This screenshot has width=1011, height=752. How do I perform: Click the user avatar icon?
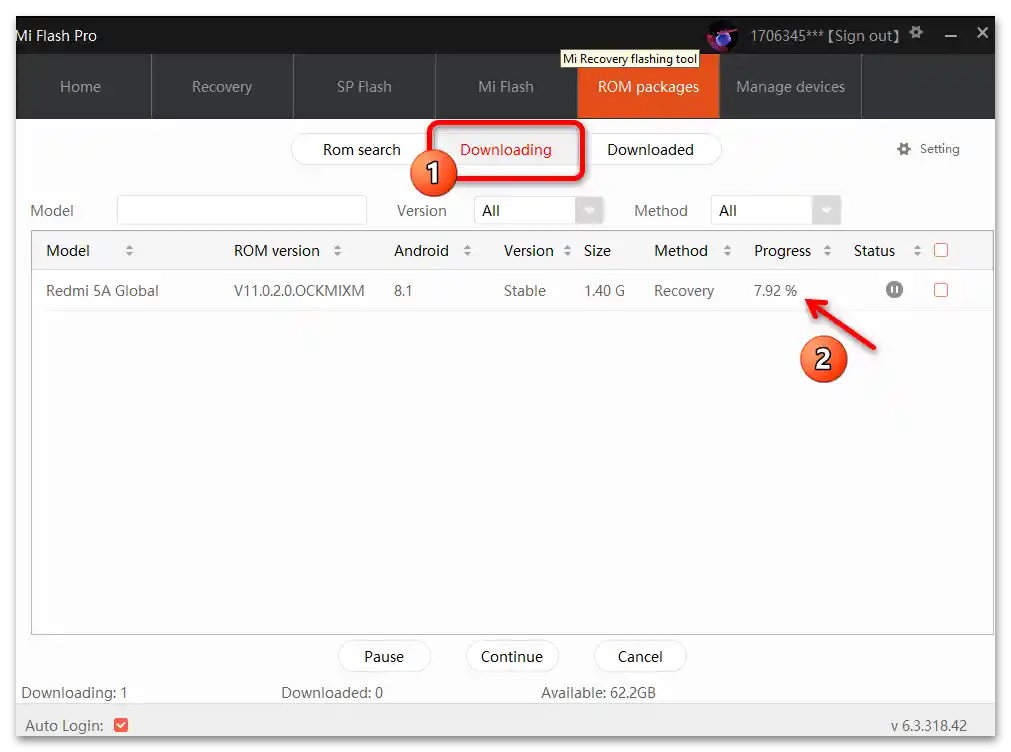tap(722, 36)
